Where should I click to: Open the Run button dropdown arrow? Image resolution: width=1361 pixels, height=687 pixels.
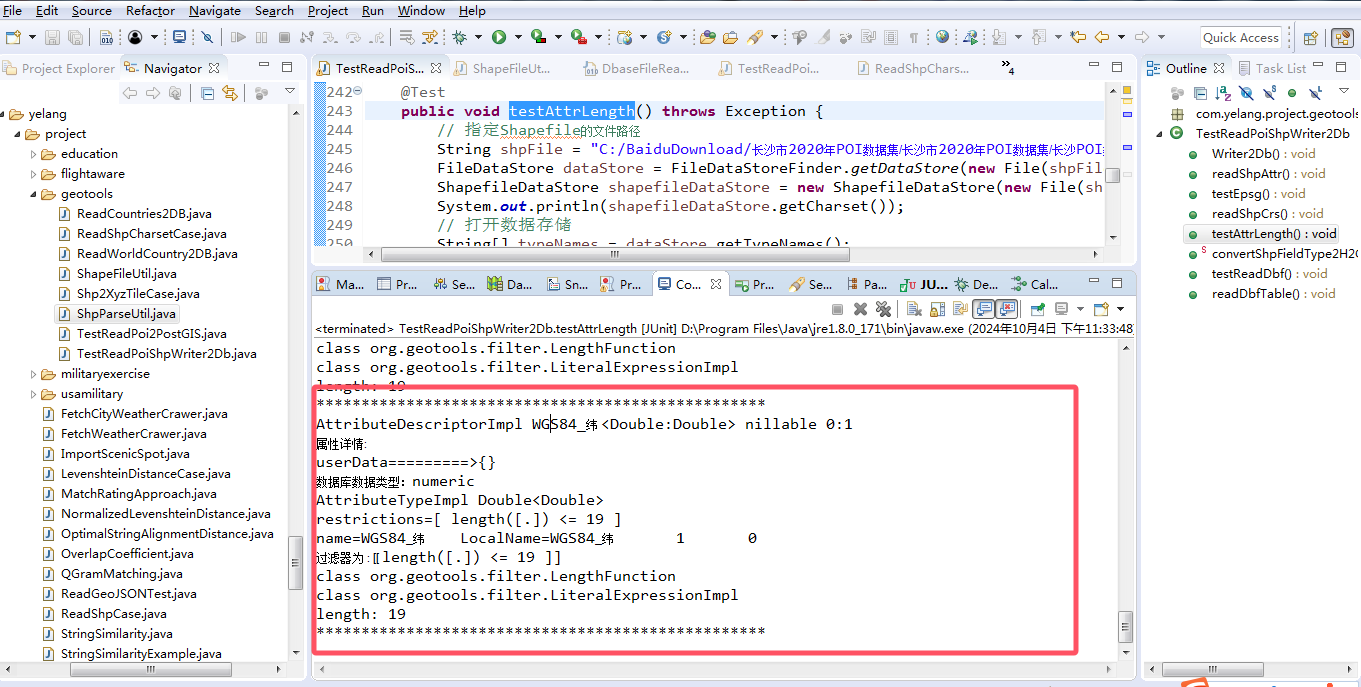(x=518, y=37)
